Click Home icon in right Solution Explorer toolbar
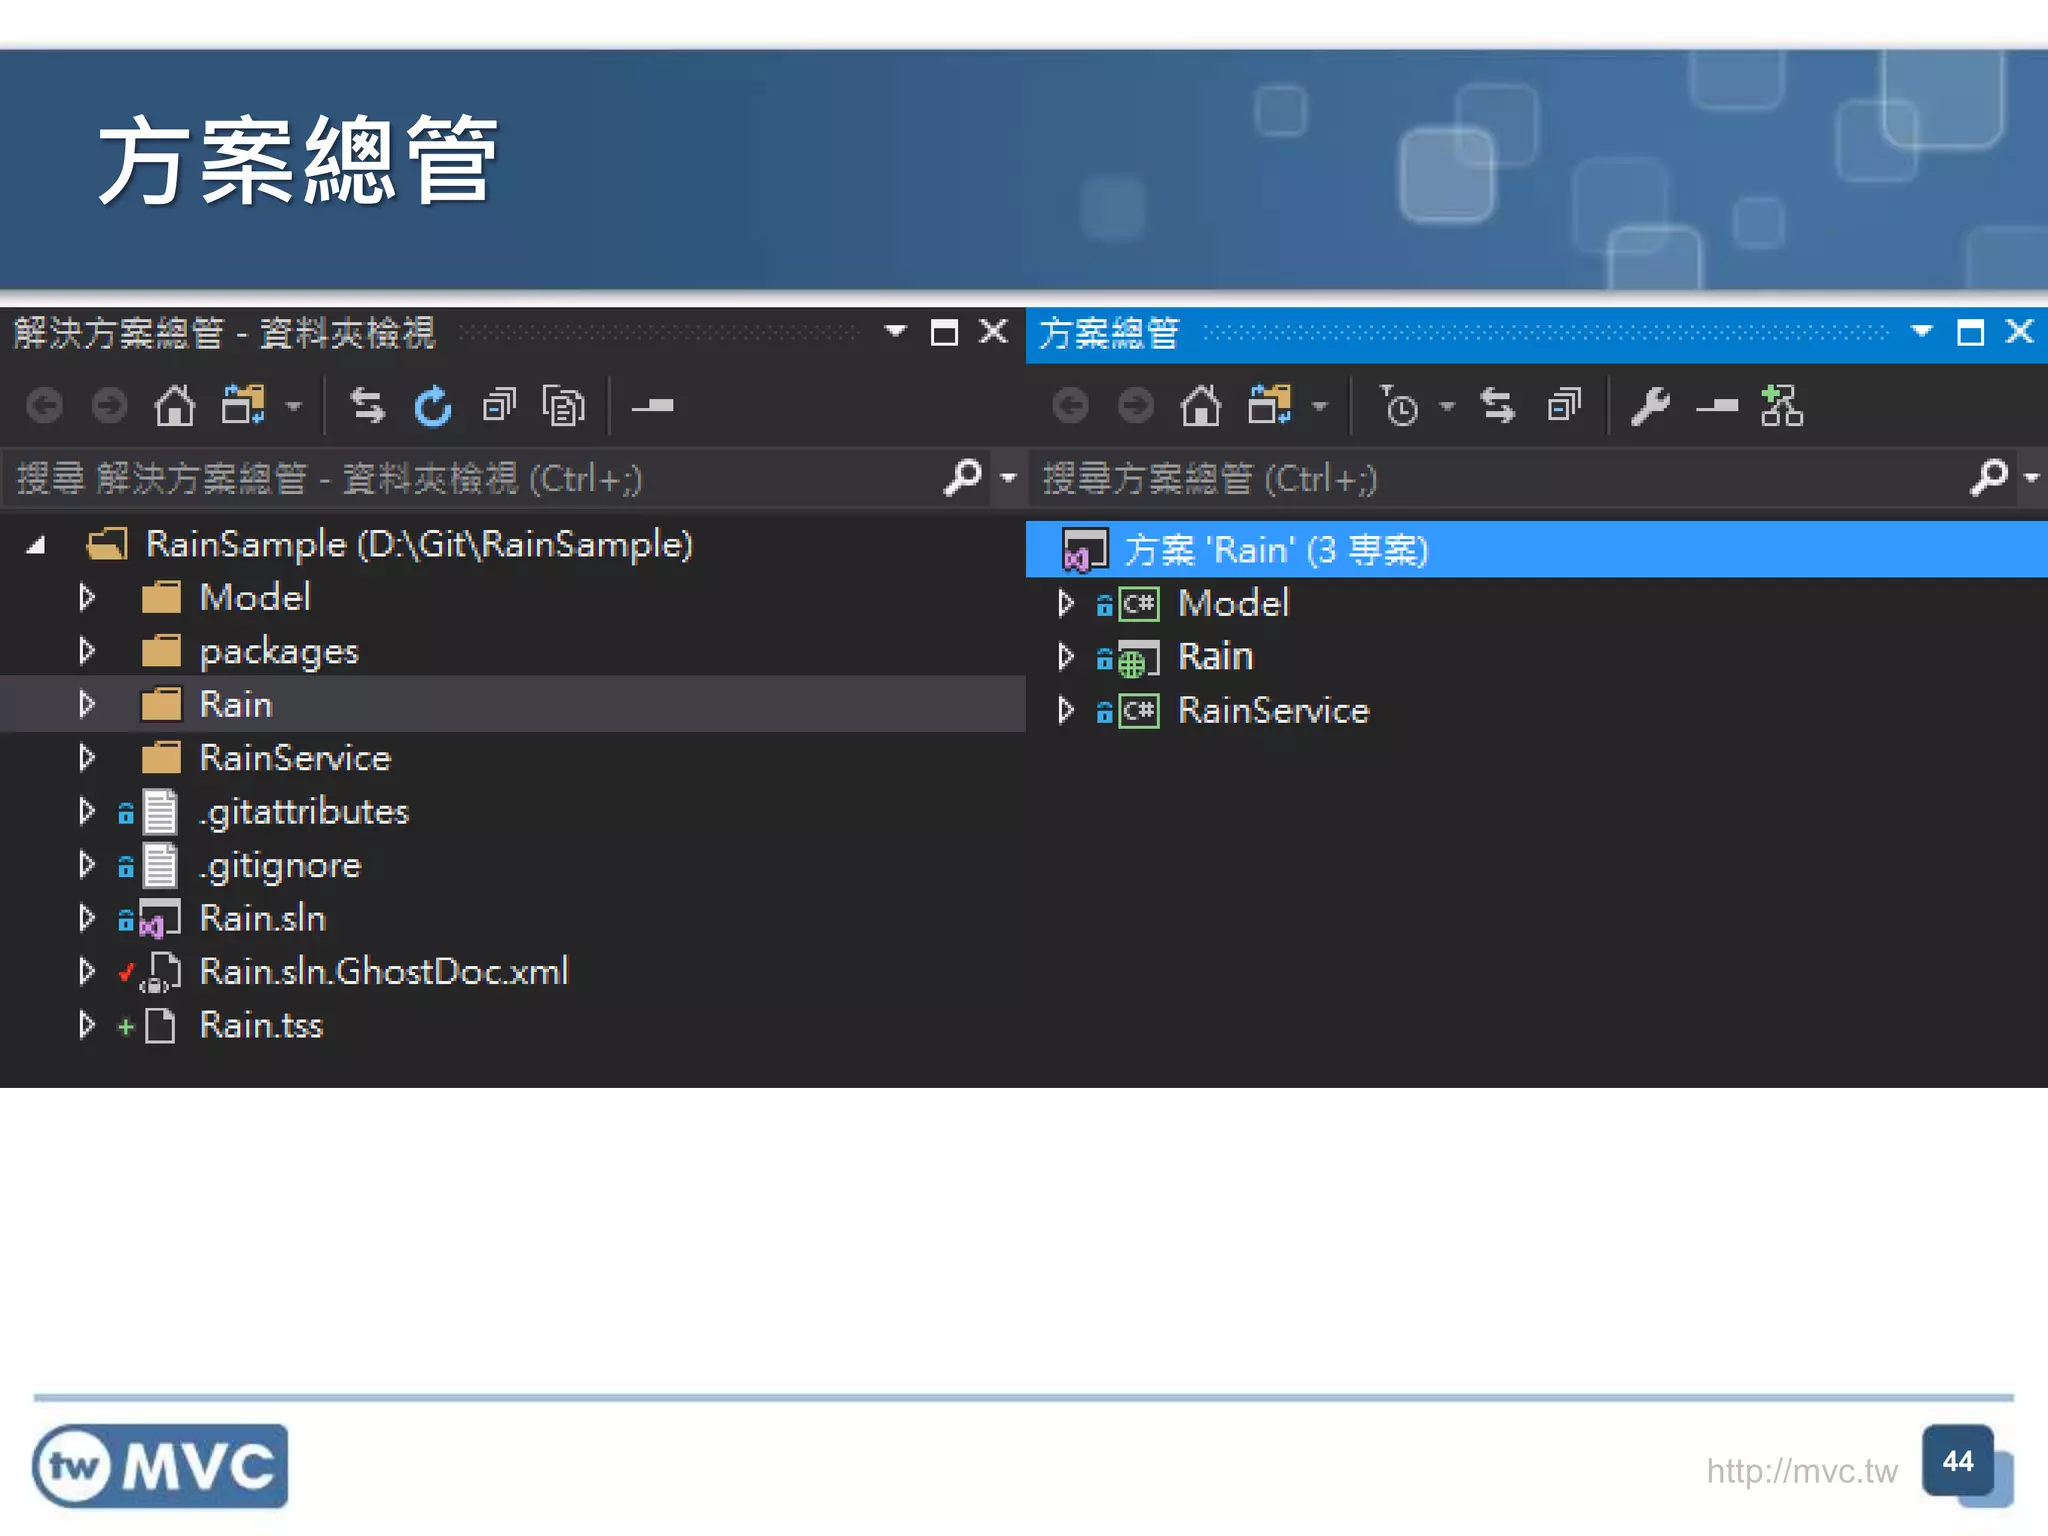2048x1536 pixels. (1201, 406)
